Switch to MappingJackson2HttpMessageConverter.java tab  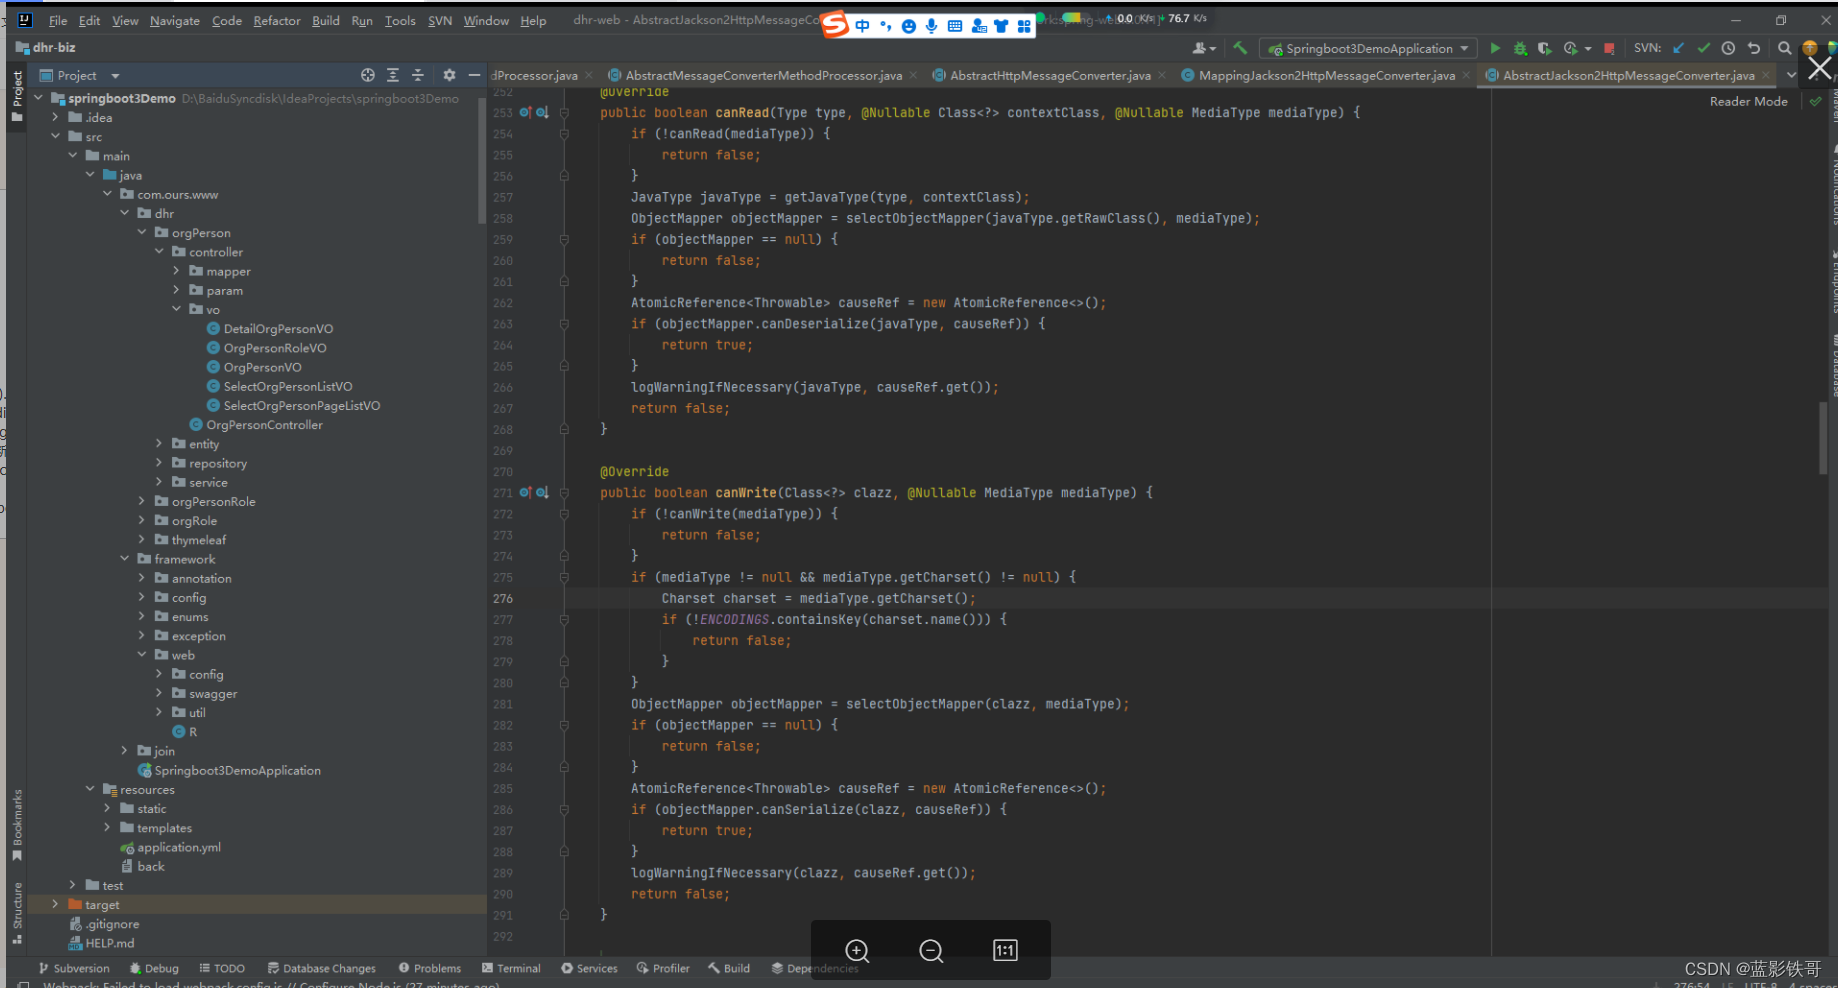point(1327,75)
